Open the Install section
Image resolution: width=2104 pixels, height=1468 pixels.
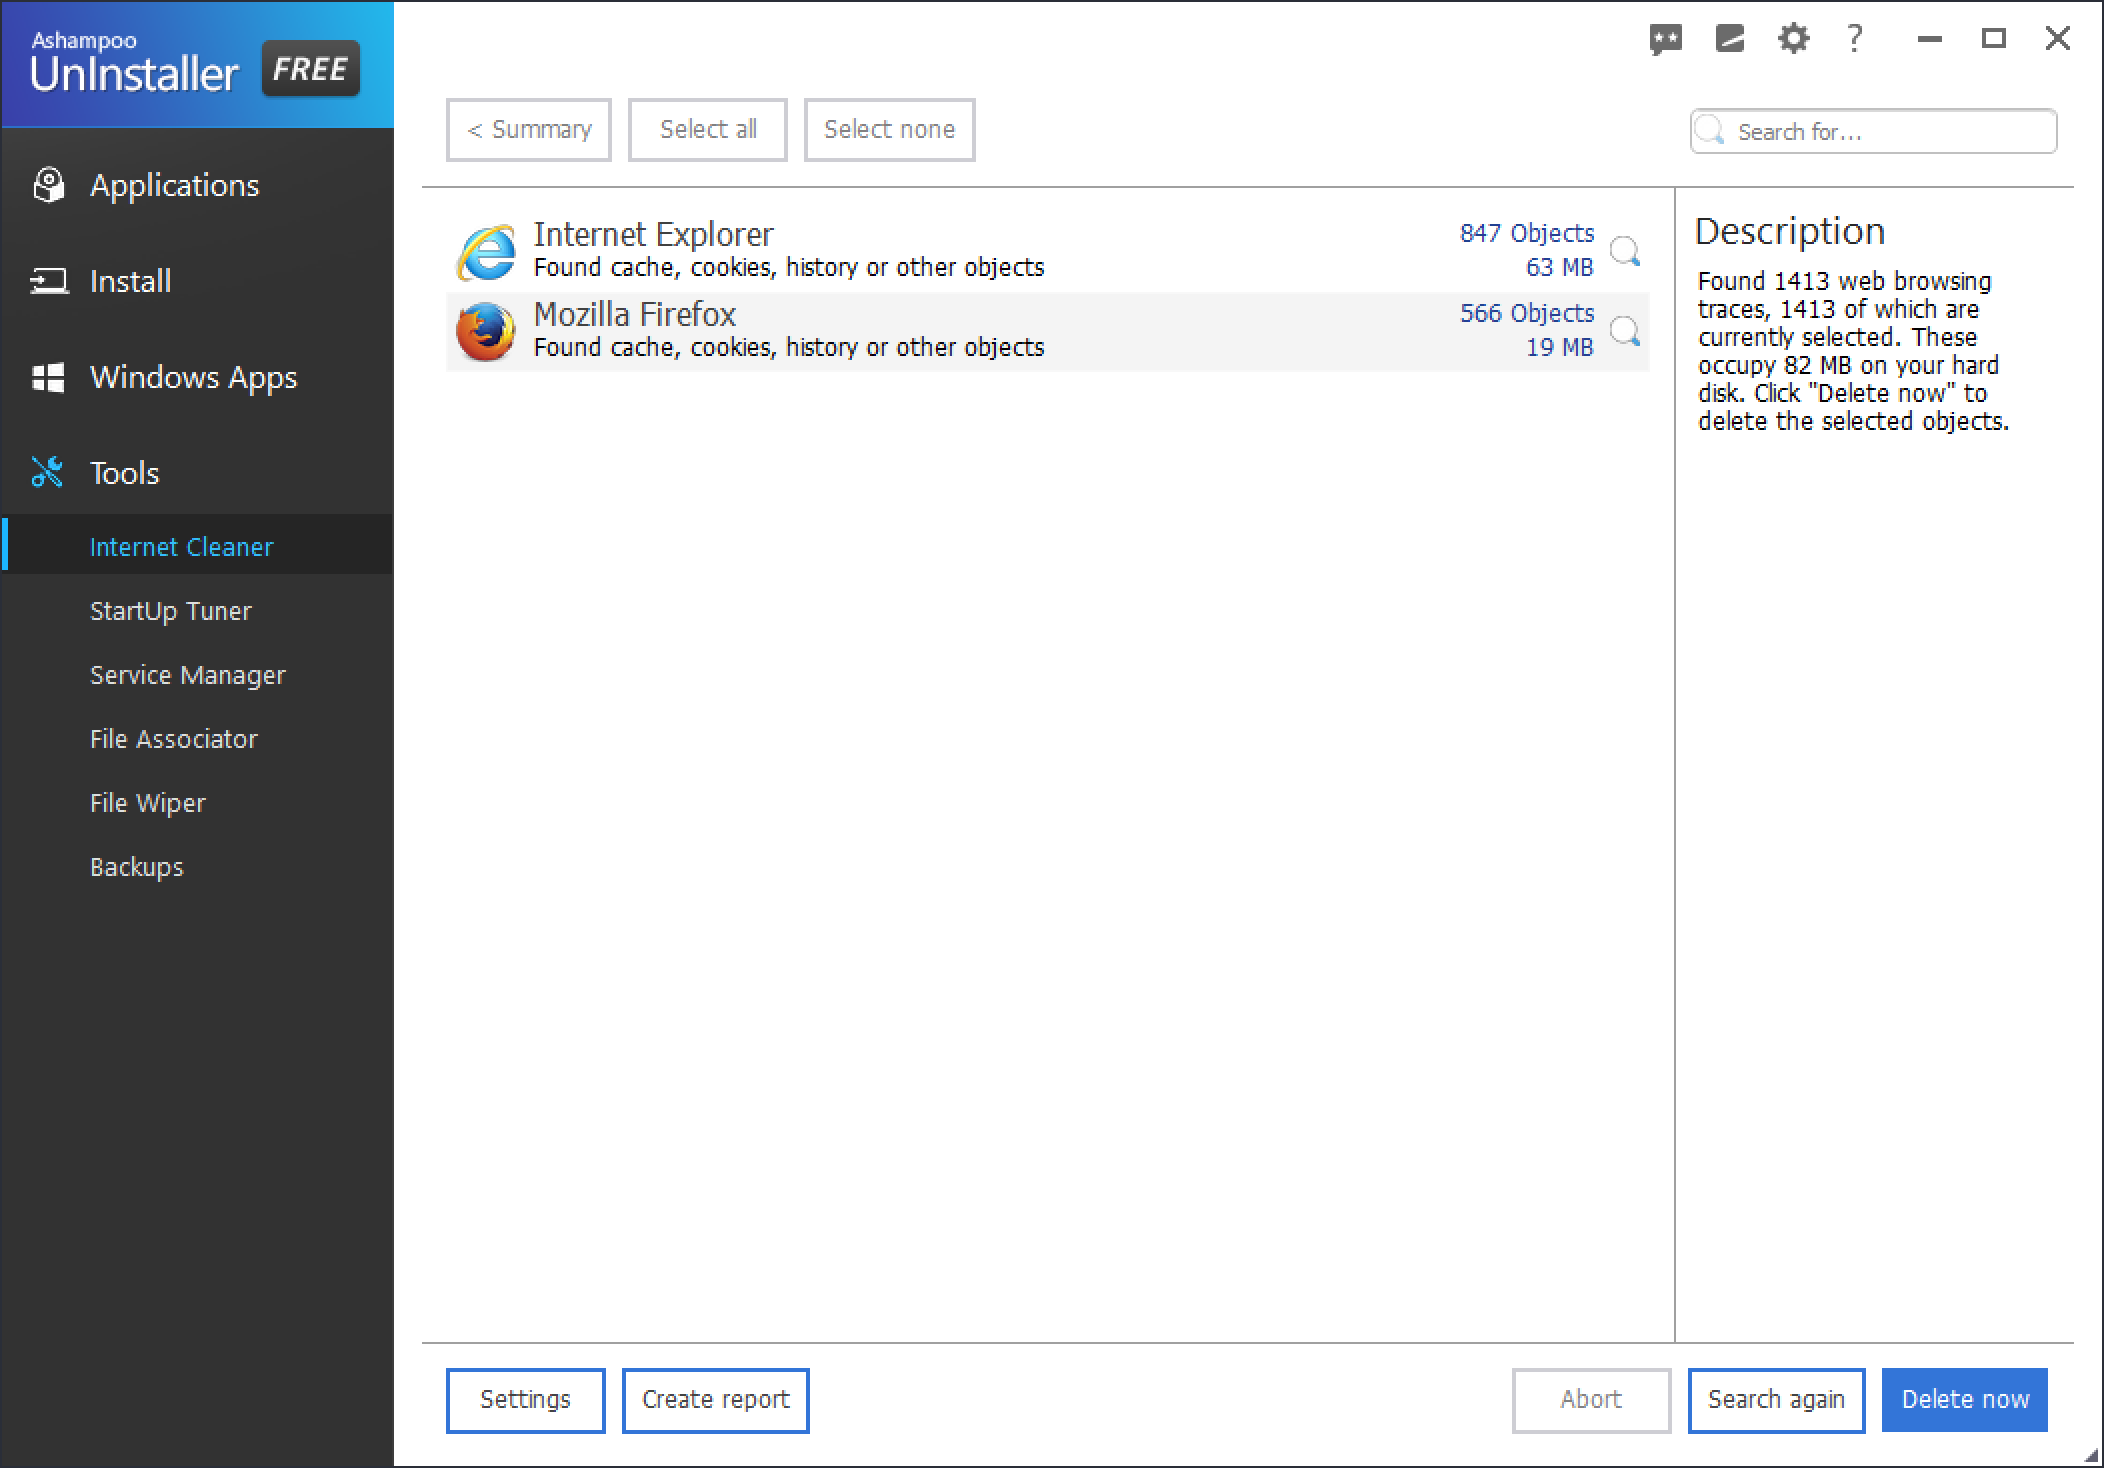pos(130,281)
